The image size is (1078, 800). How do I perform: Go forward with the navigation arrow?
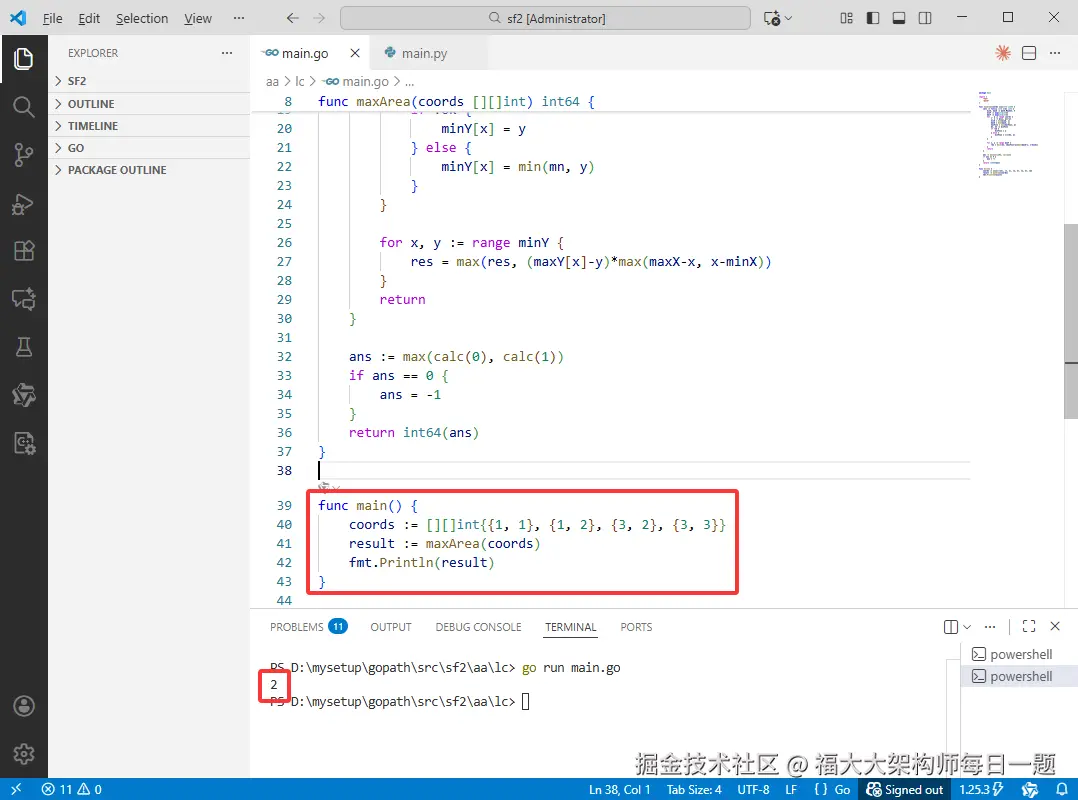click(319, 18)
